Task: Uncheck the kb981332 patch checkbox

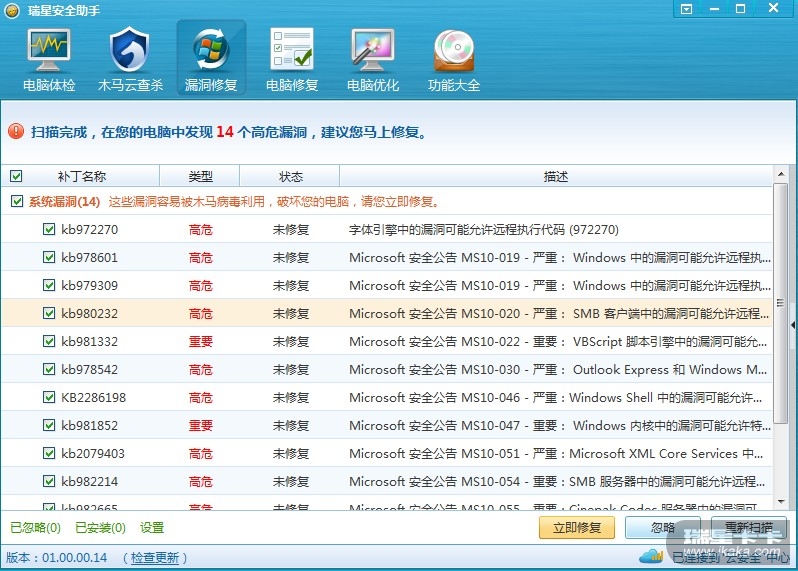Action: [x=49, y=341]
